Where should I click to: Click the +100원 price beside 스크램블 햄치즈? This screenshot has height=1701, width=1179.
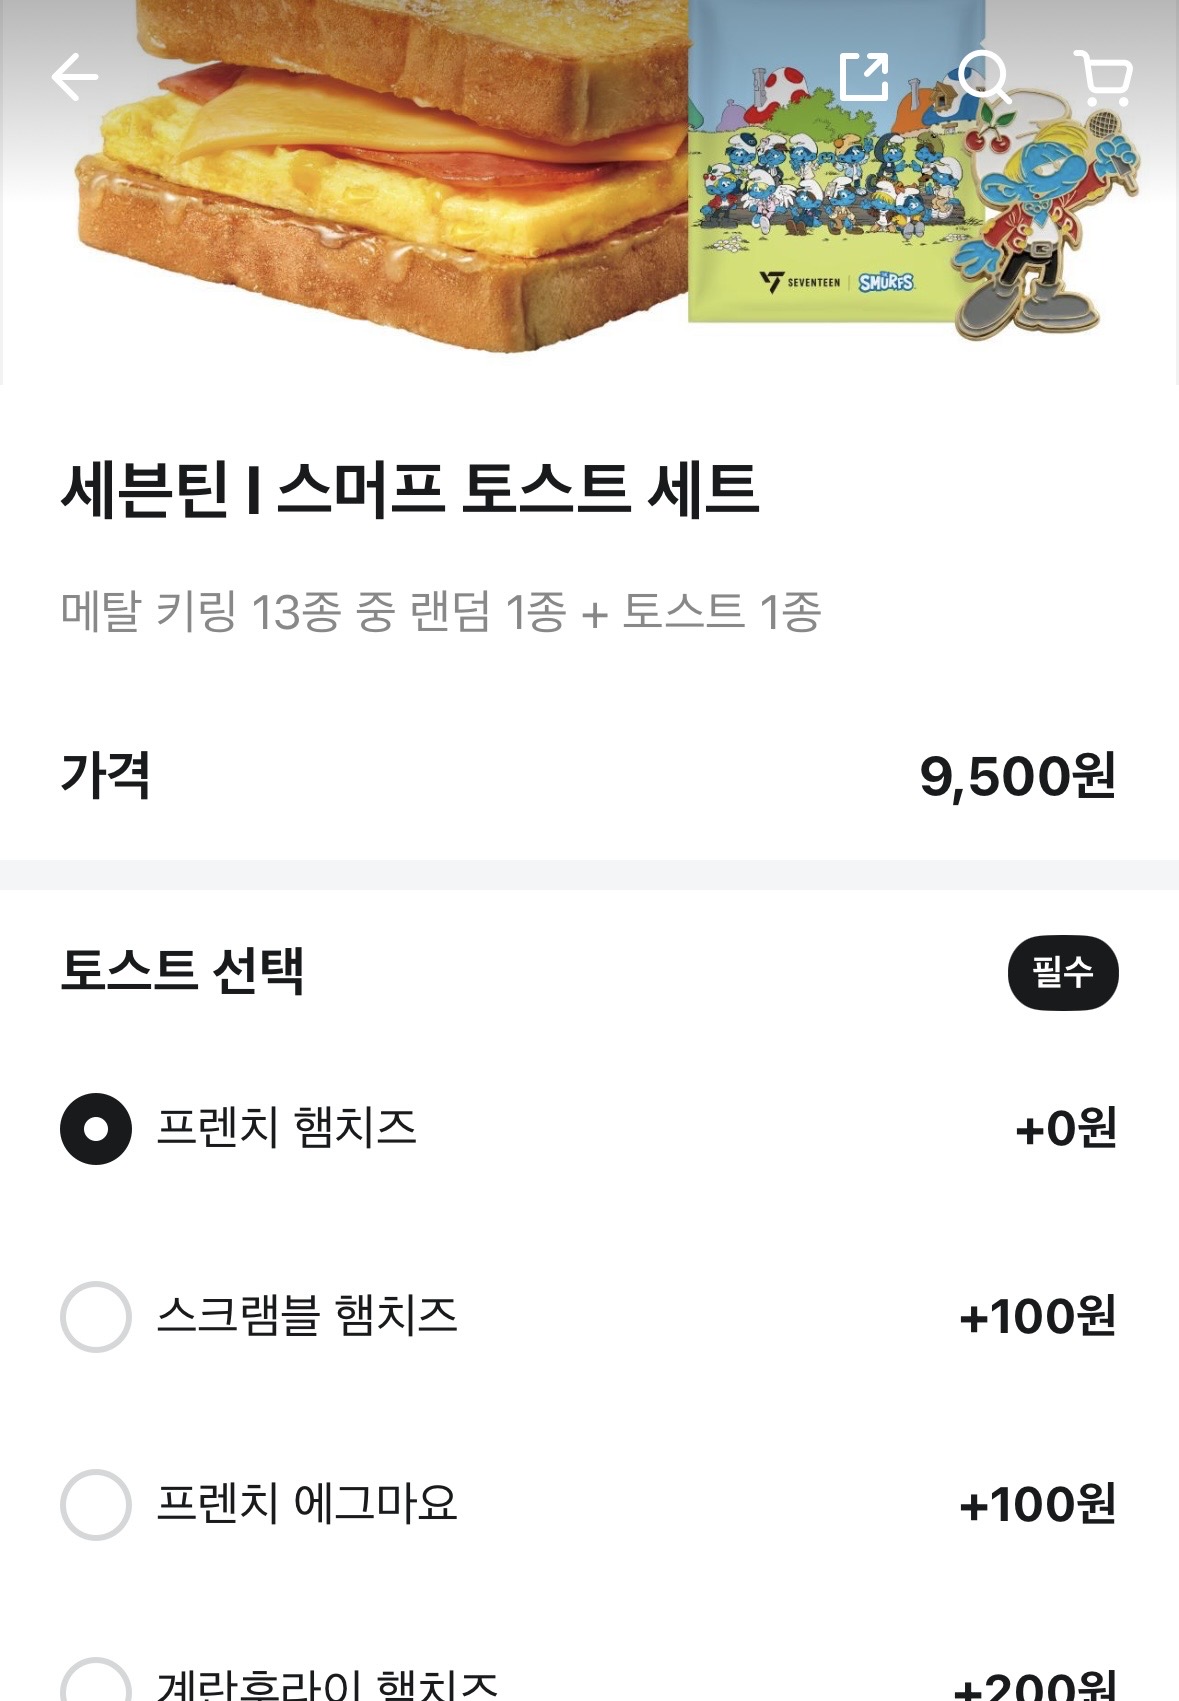coord(1037,1317)
